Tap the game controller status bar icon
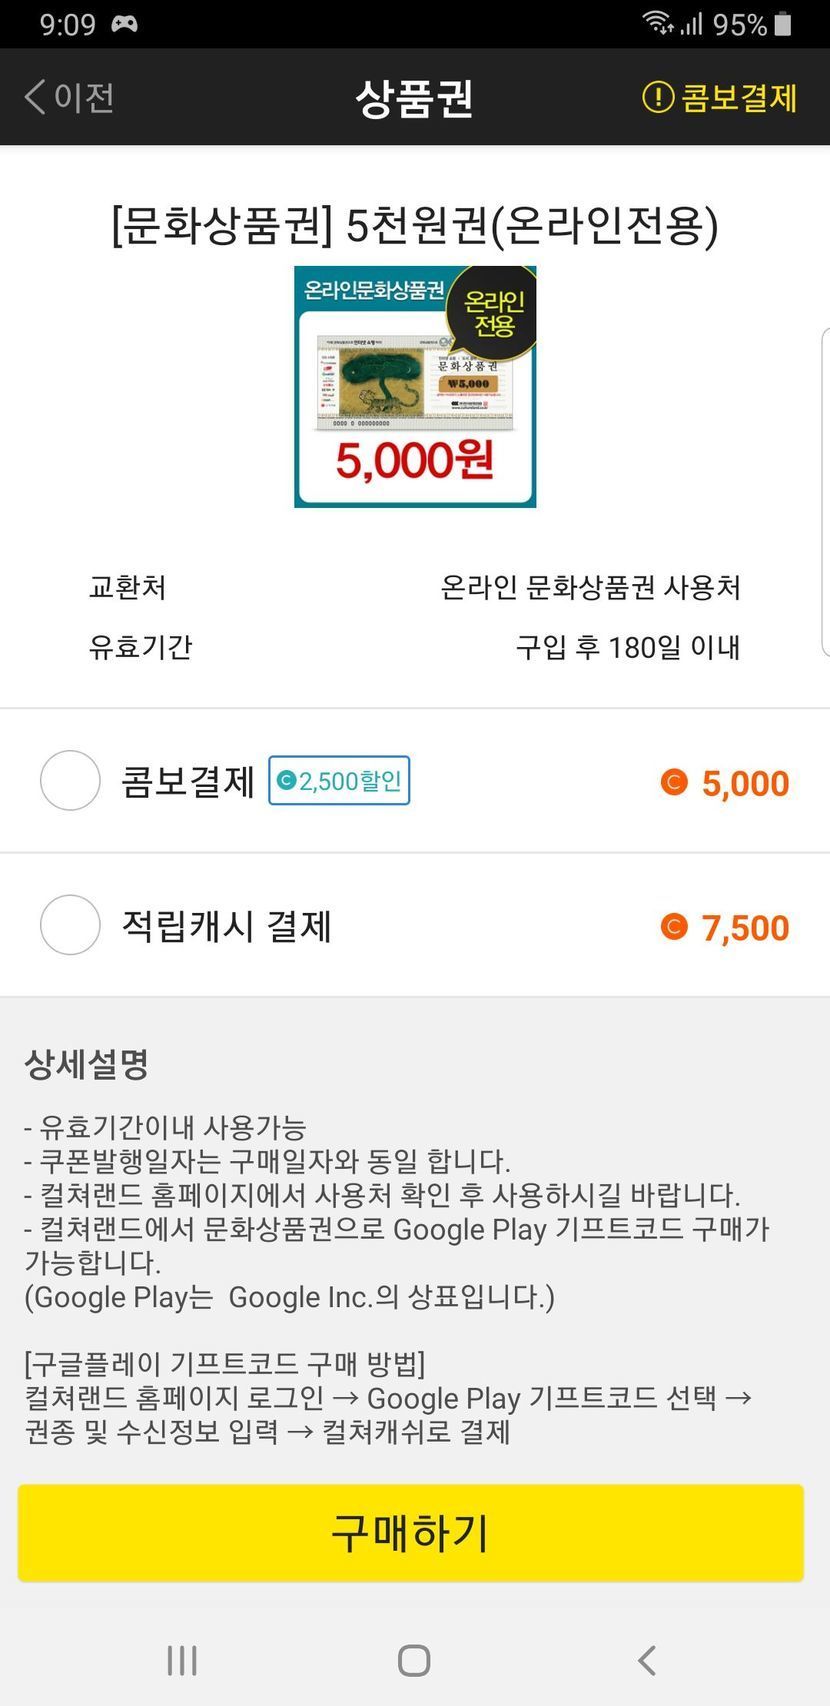Viewport: 830px width, 1706px height. (124, 24)
